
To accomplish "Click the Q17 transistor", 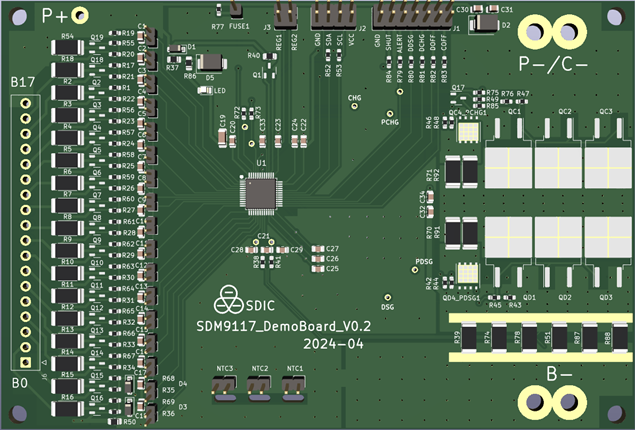I will tap(458, 98).
